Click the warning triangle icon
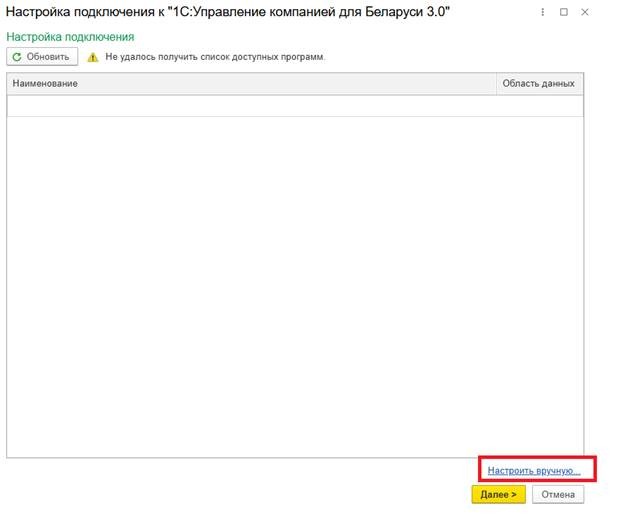623x516 pixels. click(x=93, y=57)
